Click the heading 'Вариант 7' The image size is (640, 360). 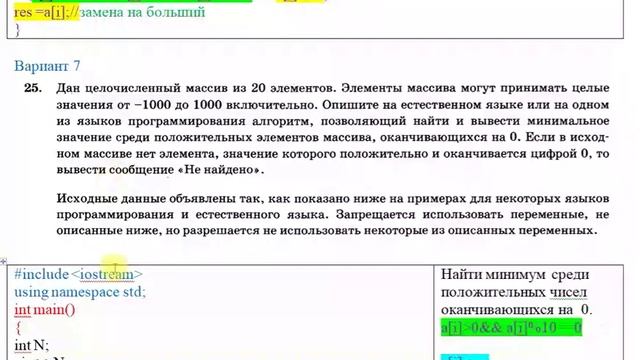point(47,66)
